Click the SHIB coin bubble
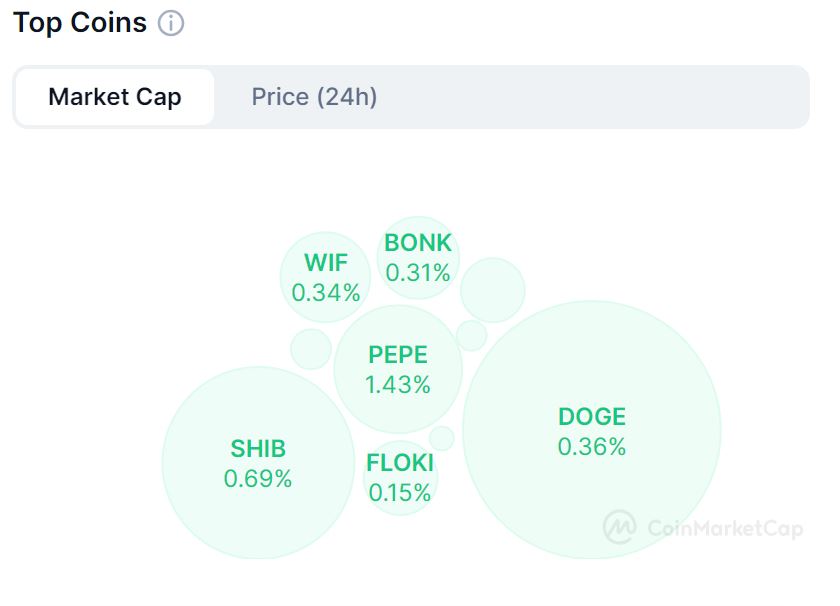This screenshot has width=840, height=606. (x=258, y=463)
